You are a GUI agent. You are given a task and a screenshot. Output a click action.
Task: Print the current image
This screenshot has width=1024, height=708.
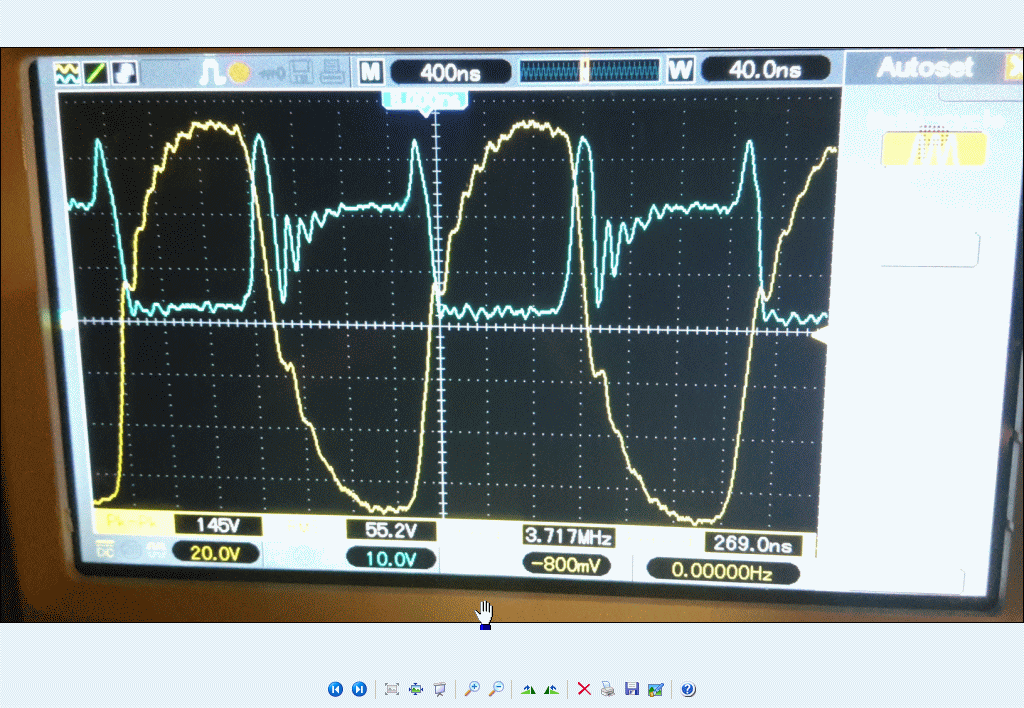click(x=608, y=689)
